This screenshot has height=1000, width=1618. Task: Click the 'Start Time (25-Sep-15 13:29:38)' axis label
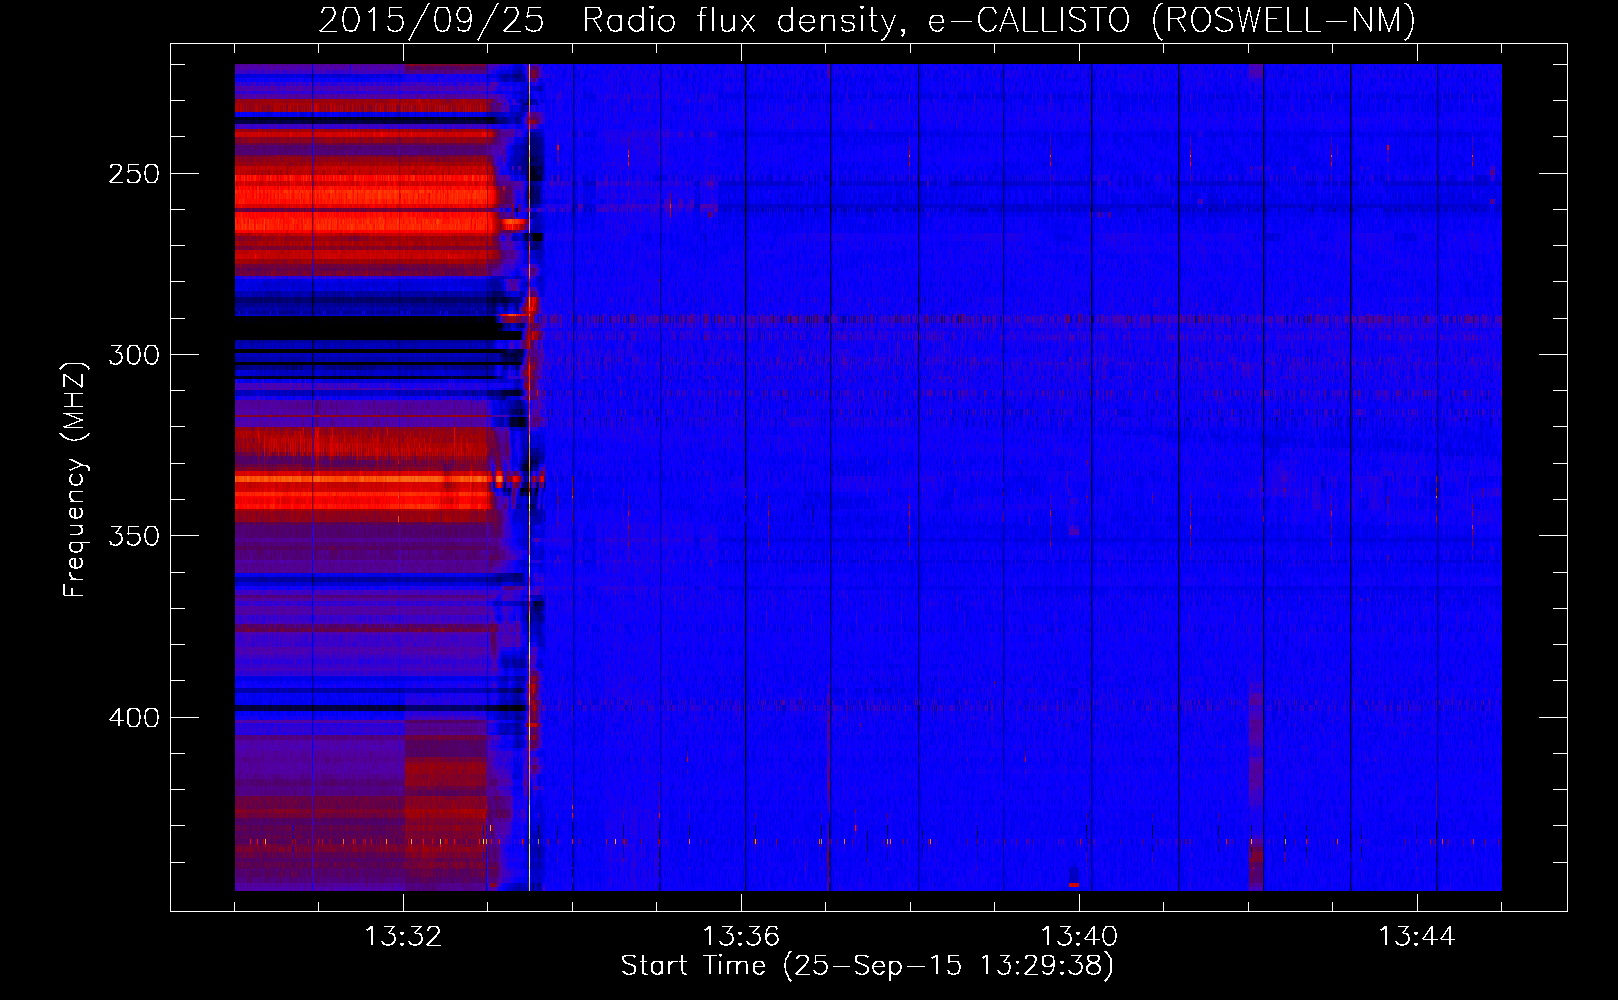867,966
